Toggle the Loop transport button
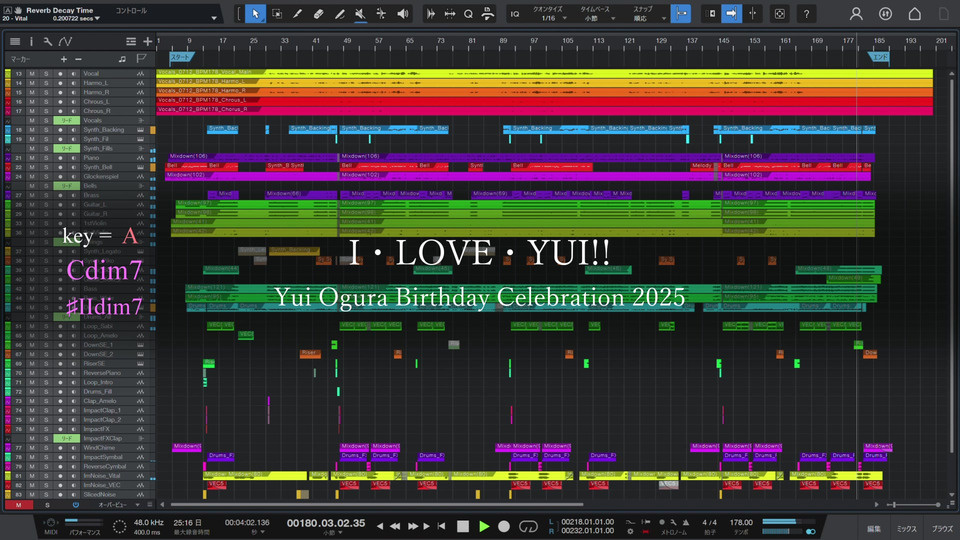Viewport: 960px width, 540px height. [x=528, y=526]
